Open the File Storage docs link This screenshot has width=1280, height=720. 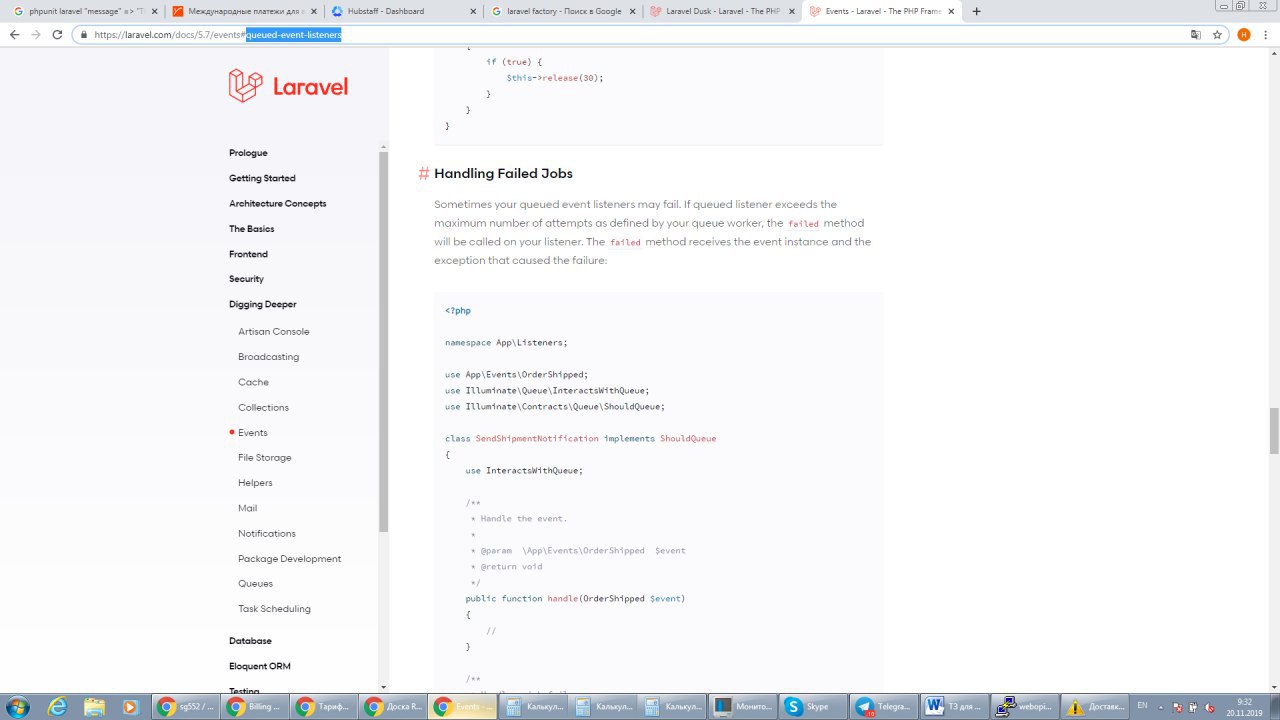click(265, 458)
